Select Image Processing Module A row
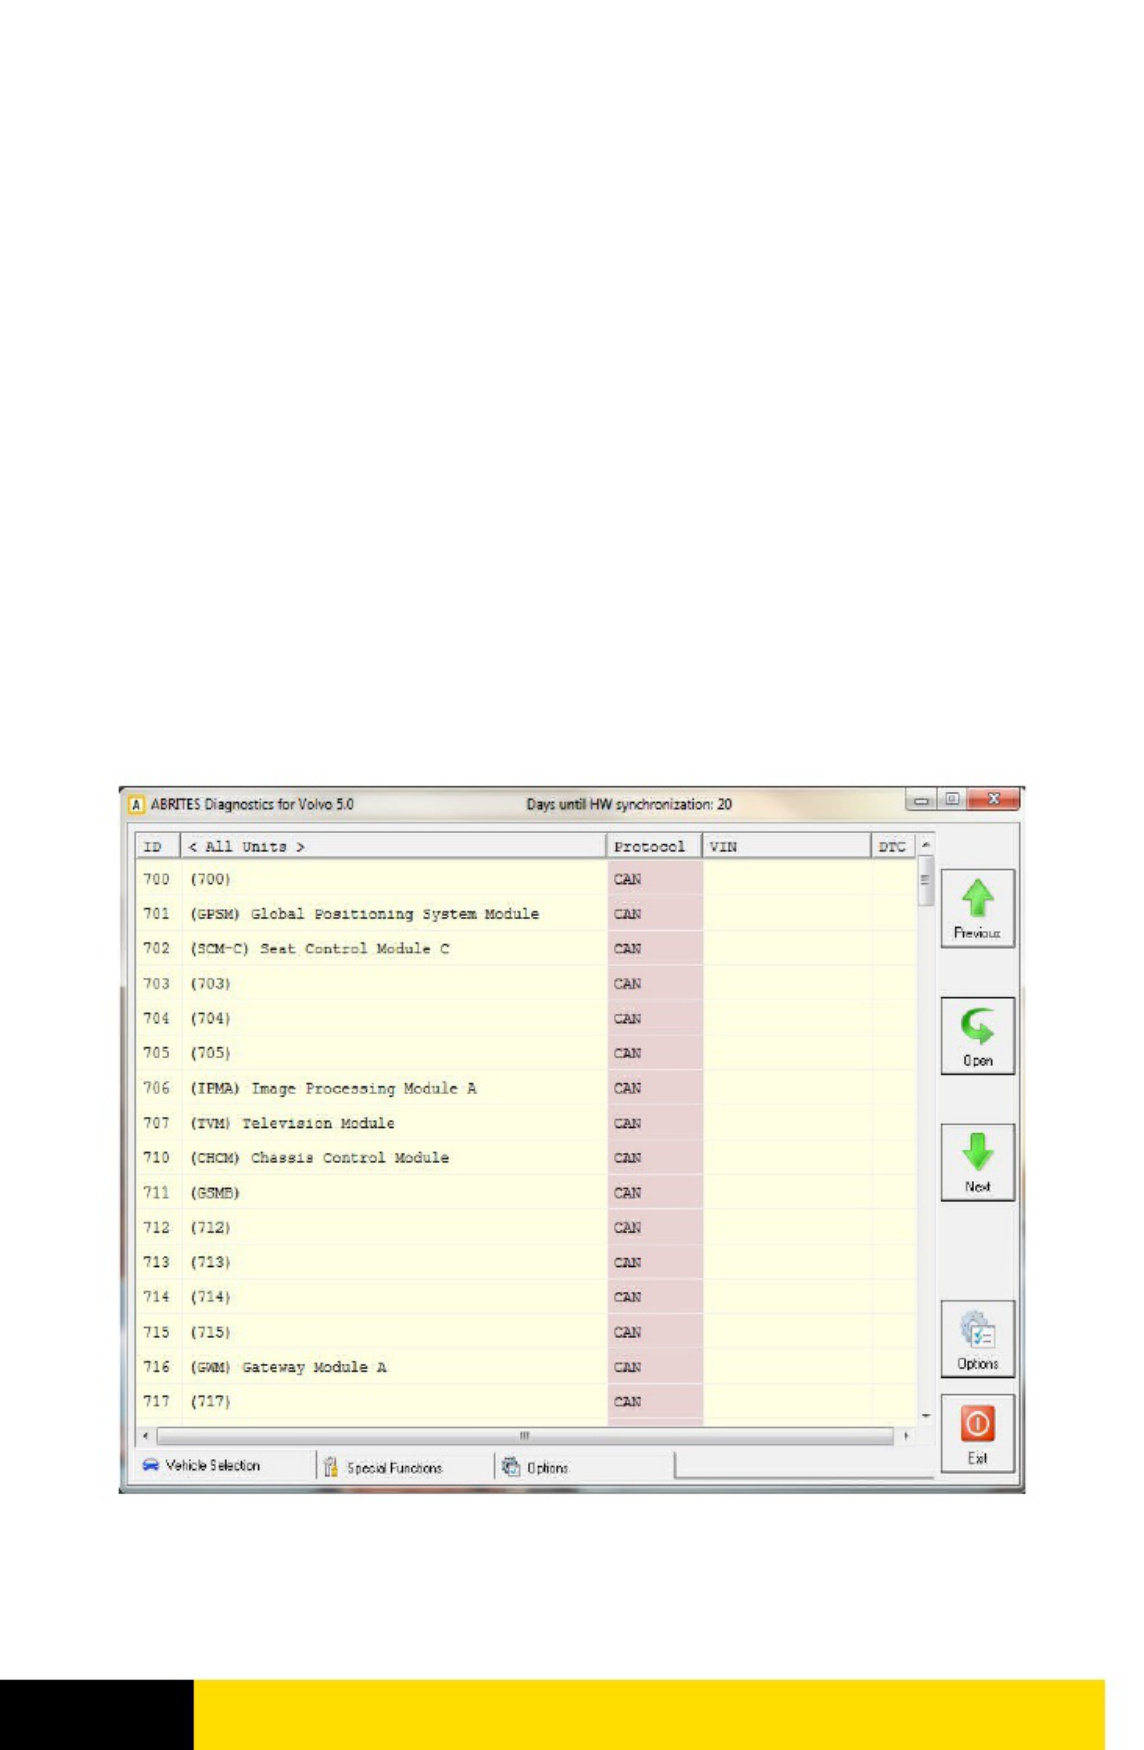The width and height of the screenshot is (1144, 1750). pyautogui.click(x=526, y=1088)
